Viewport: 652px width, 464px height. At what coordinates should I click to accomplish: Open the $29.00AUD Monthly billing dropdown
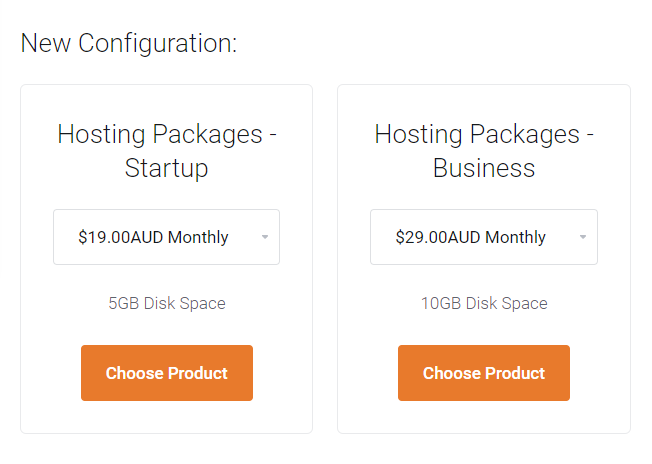(483, 237)
